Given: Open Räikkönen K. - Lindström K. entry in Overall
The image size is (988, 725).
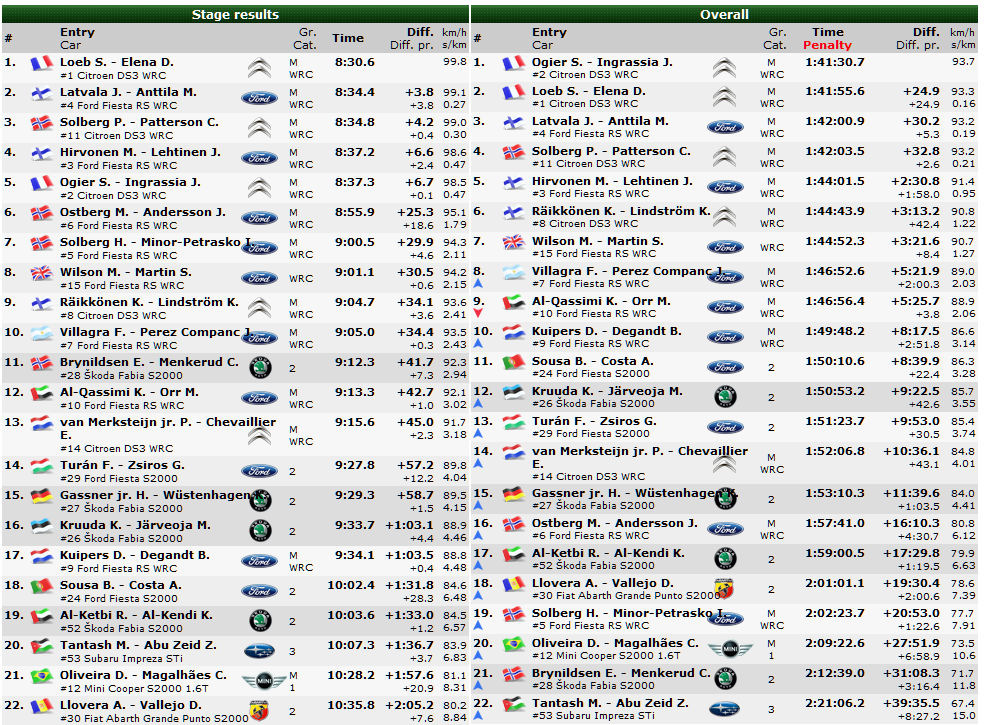Looking at the screenshot, I should coord(621,211).
